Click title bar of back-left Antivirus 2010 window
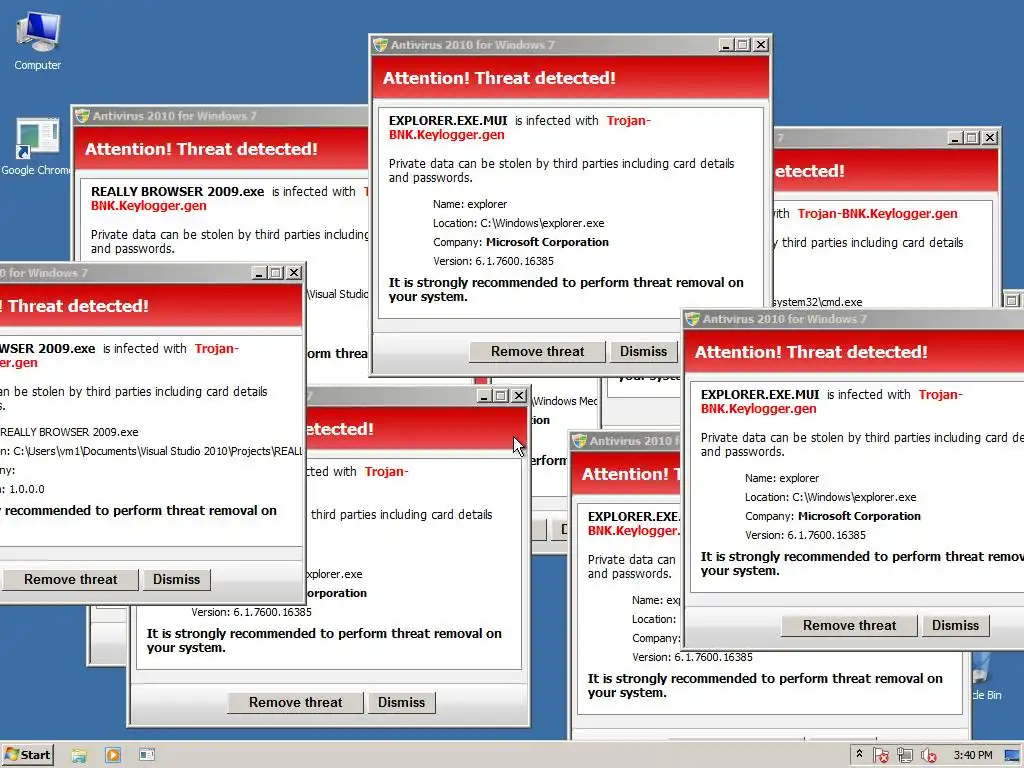1024x768 pixels. point(221,116)
